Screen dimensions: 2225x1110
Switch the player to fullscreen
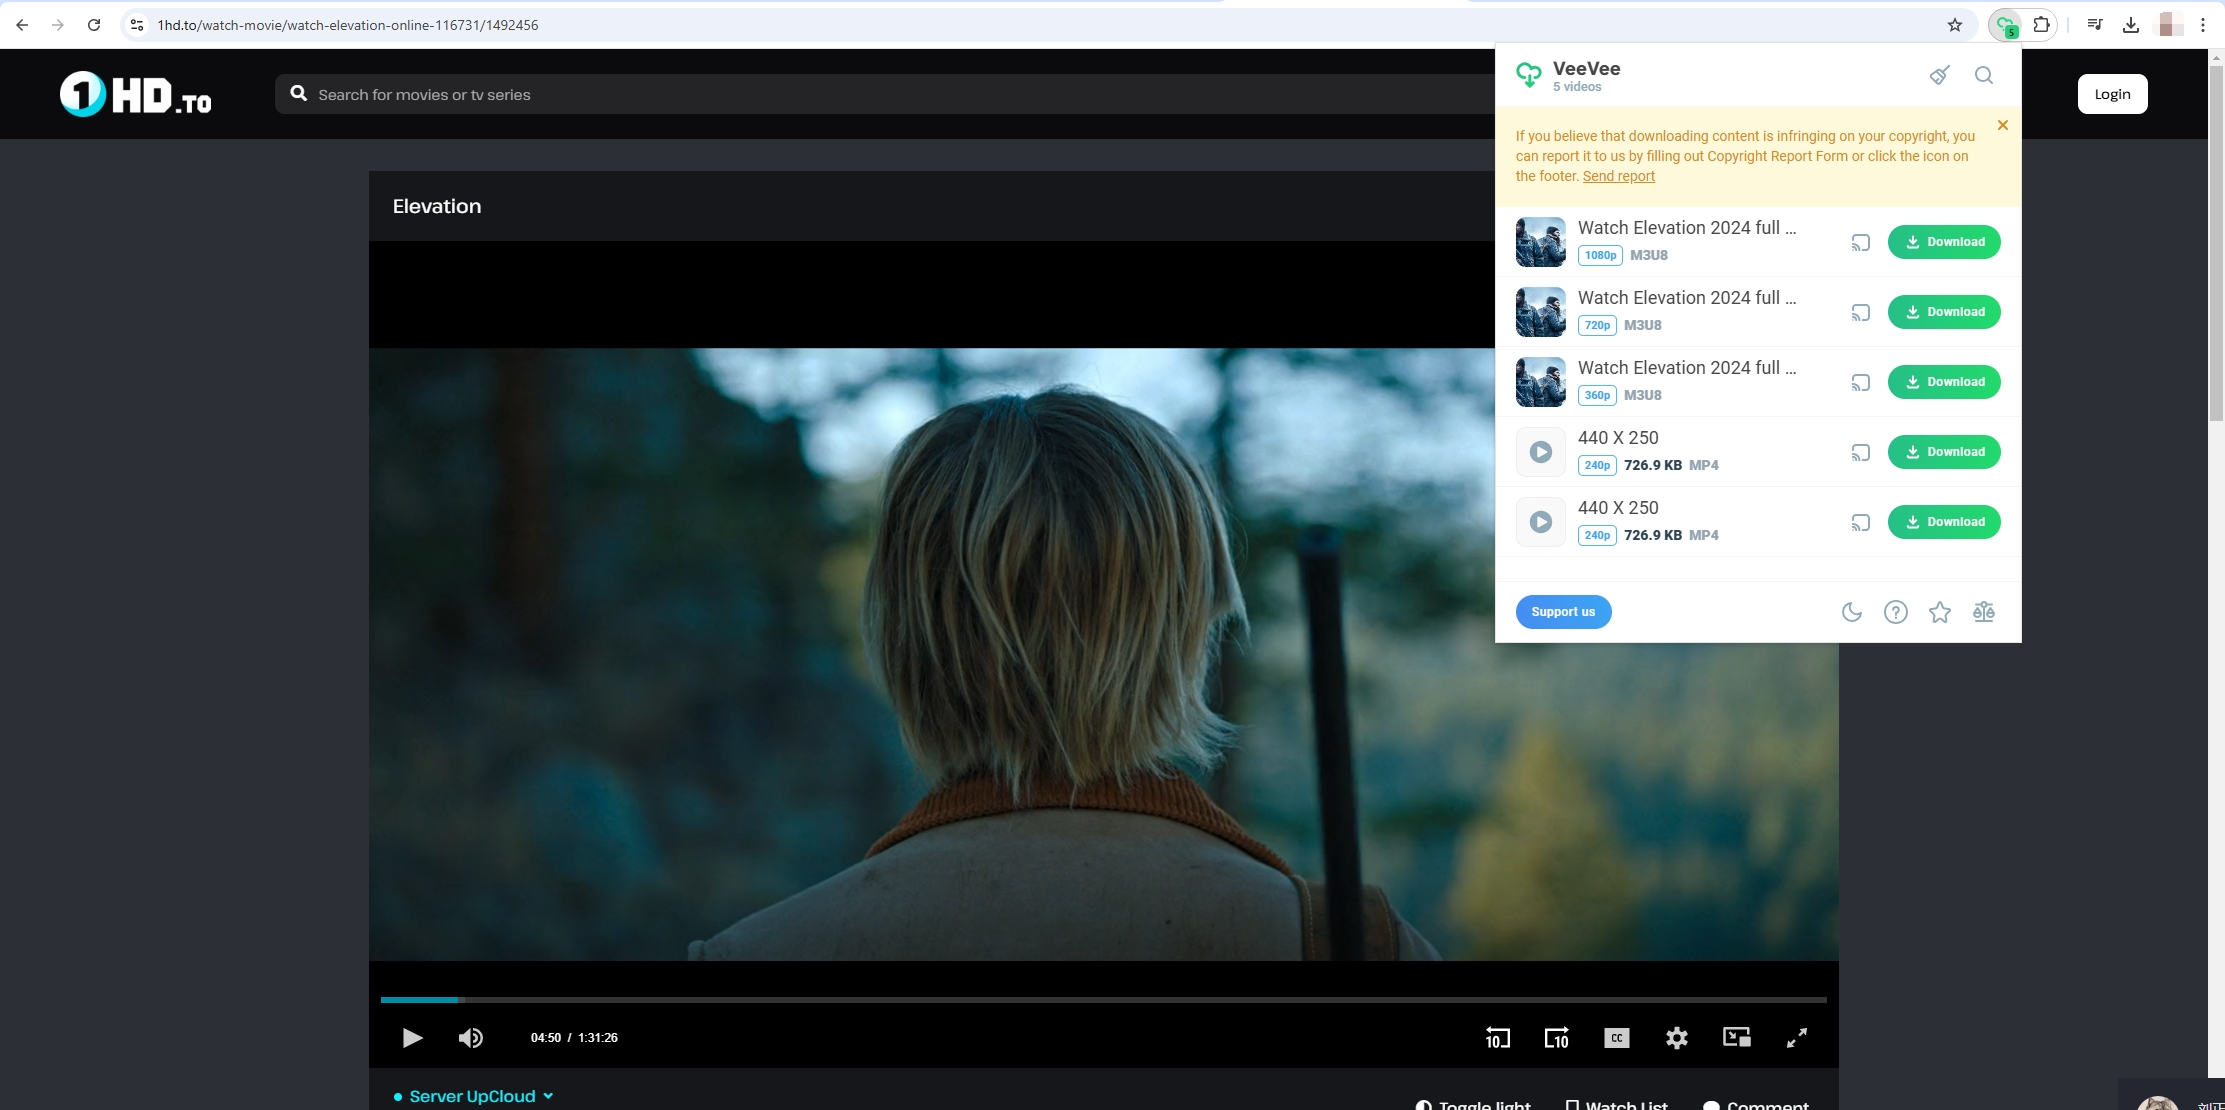1797,1038
